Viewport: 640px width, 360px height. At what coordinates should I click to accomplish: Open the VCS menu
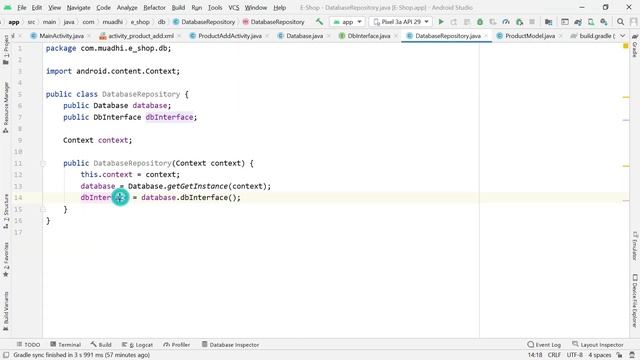coord(233,7)
